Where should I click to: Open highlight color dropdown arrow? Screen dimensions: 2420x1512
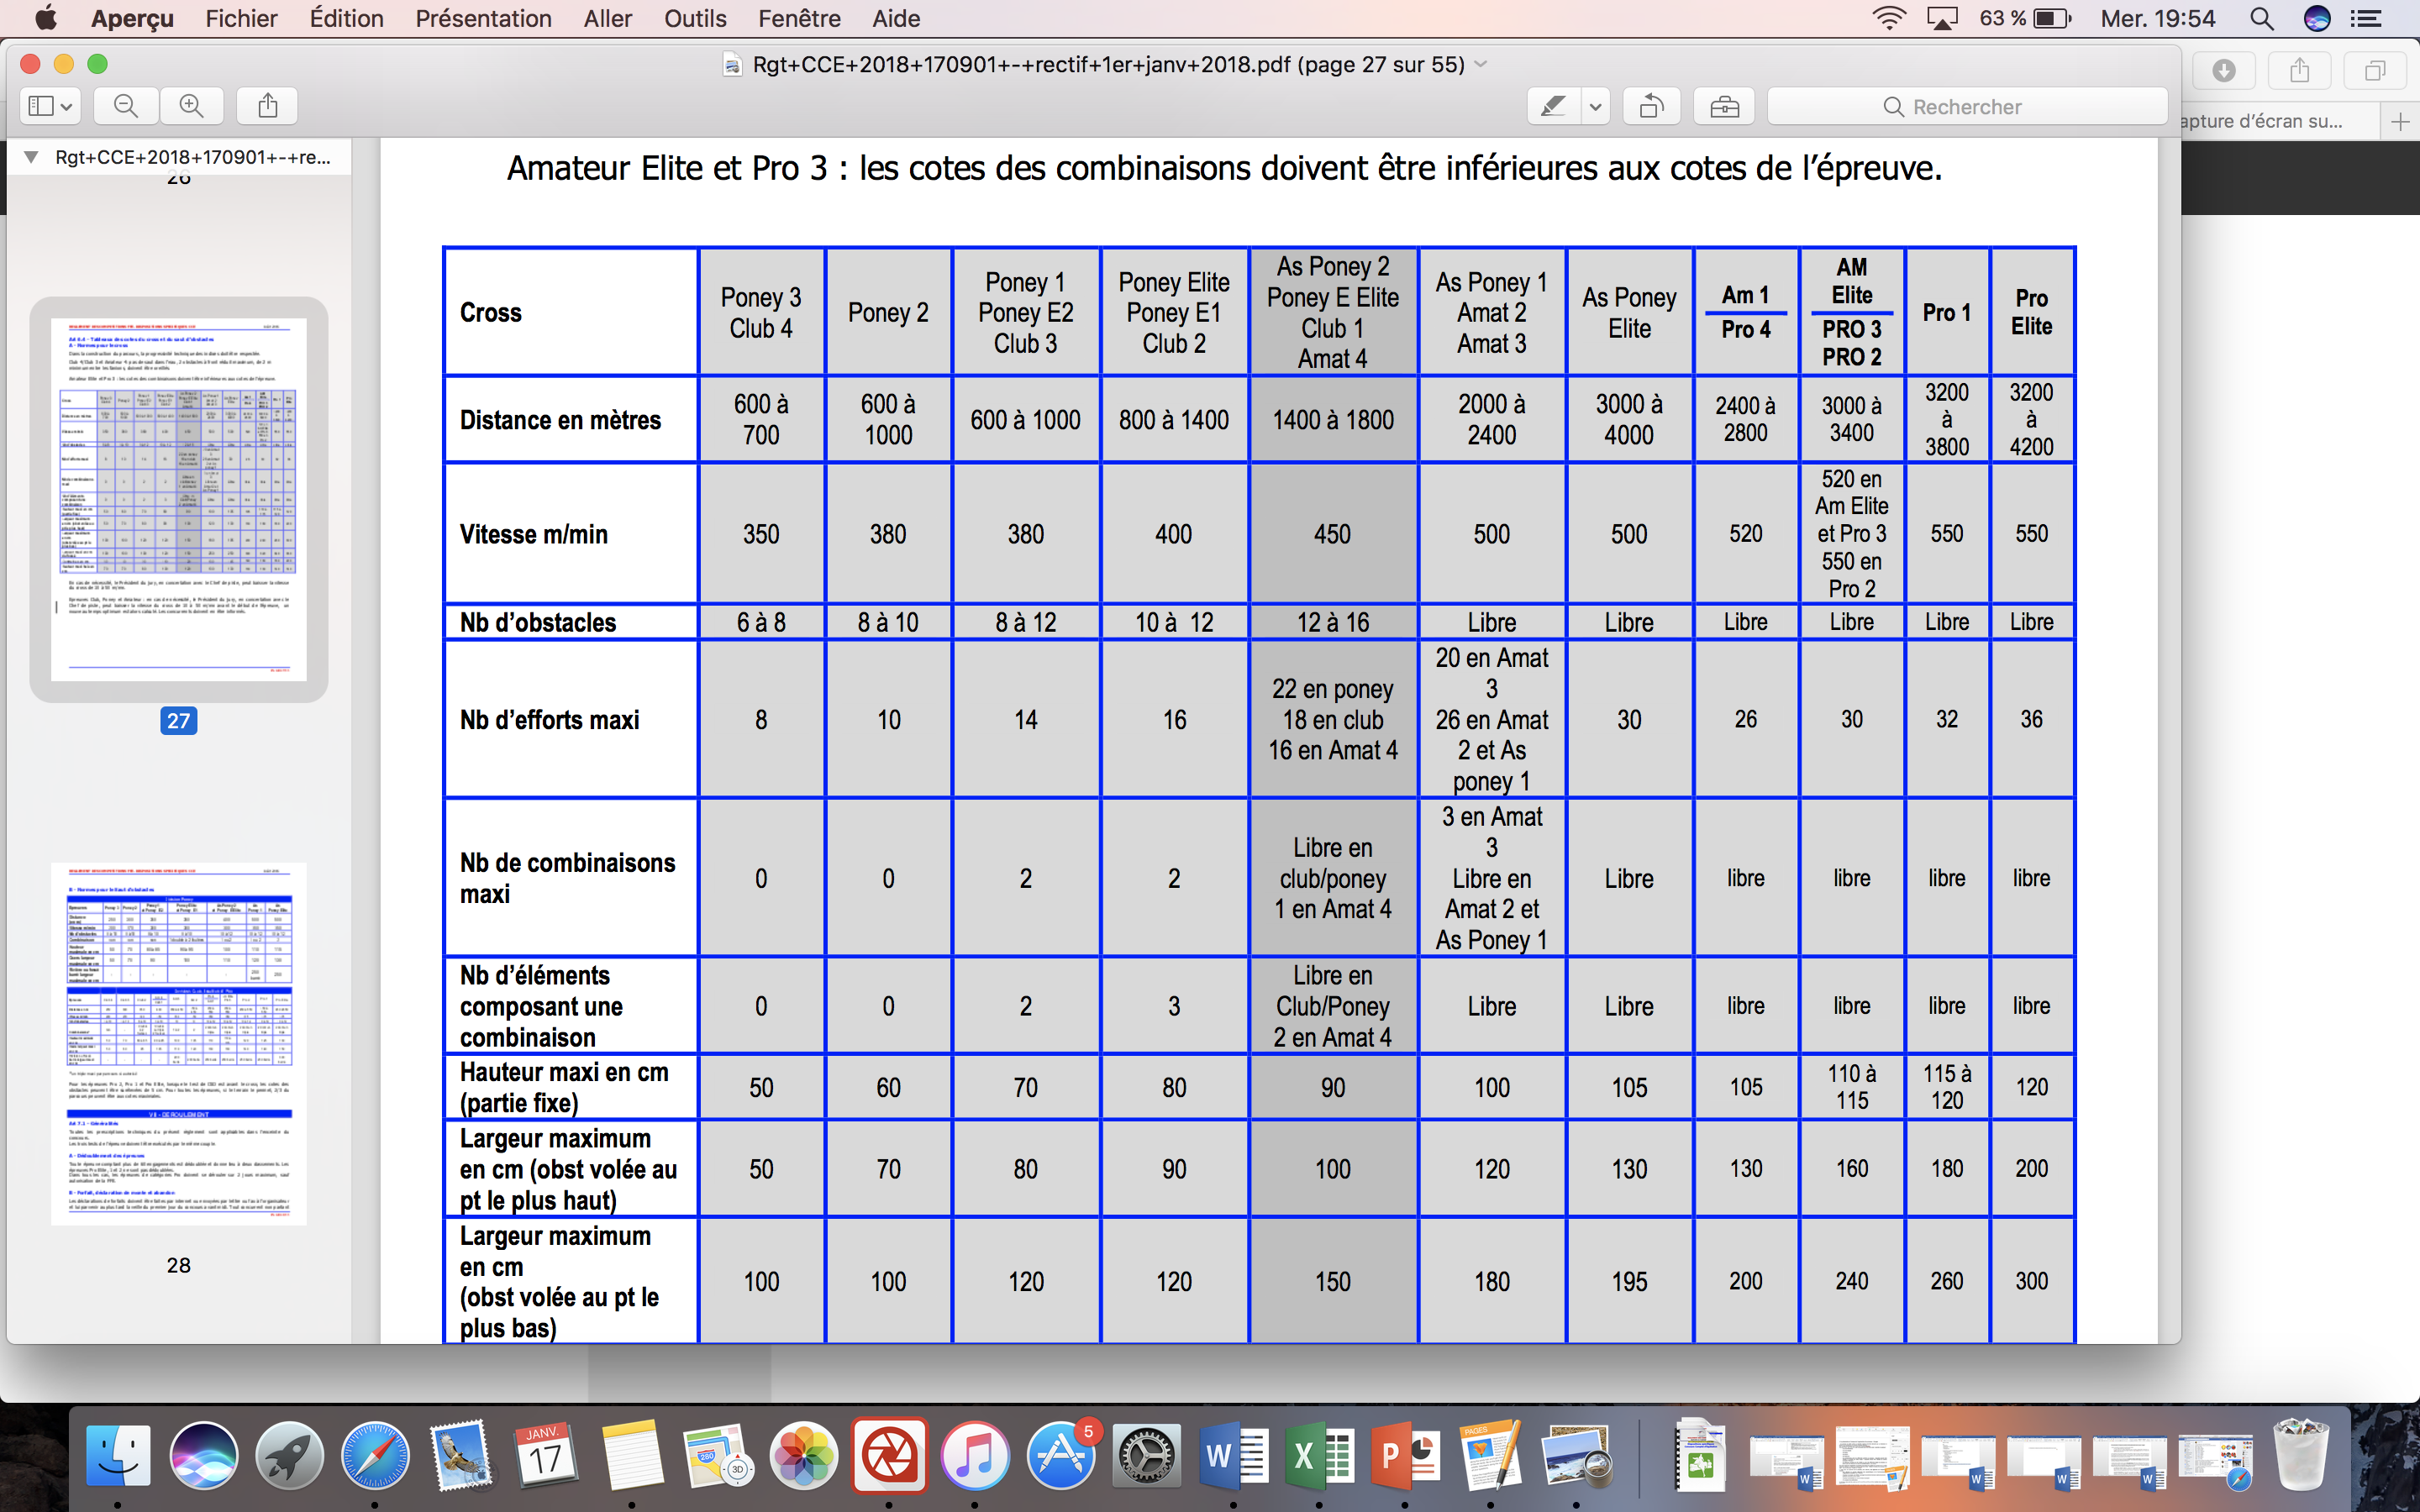pyautogui.click(x=1595, y=106)
